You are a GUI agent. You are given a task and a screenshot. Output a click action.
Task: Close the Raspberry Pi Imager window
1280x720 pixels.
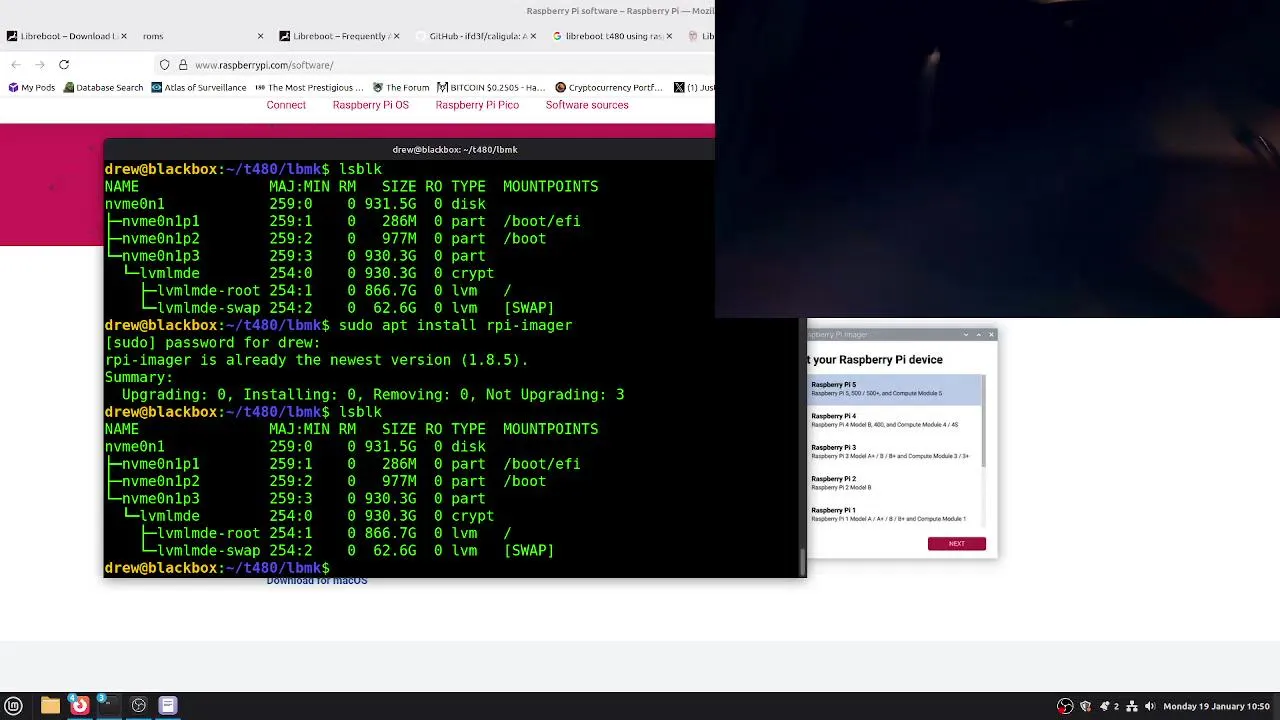click(x=991, y=335)
